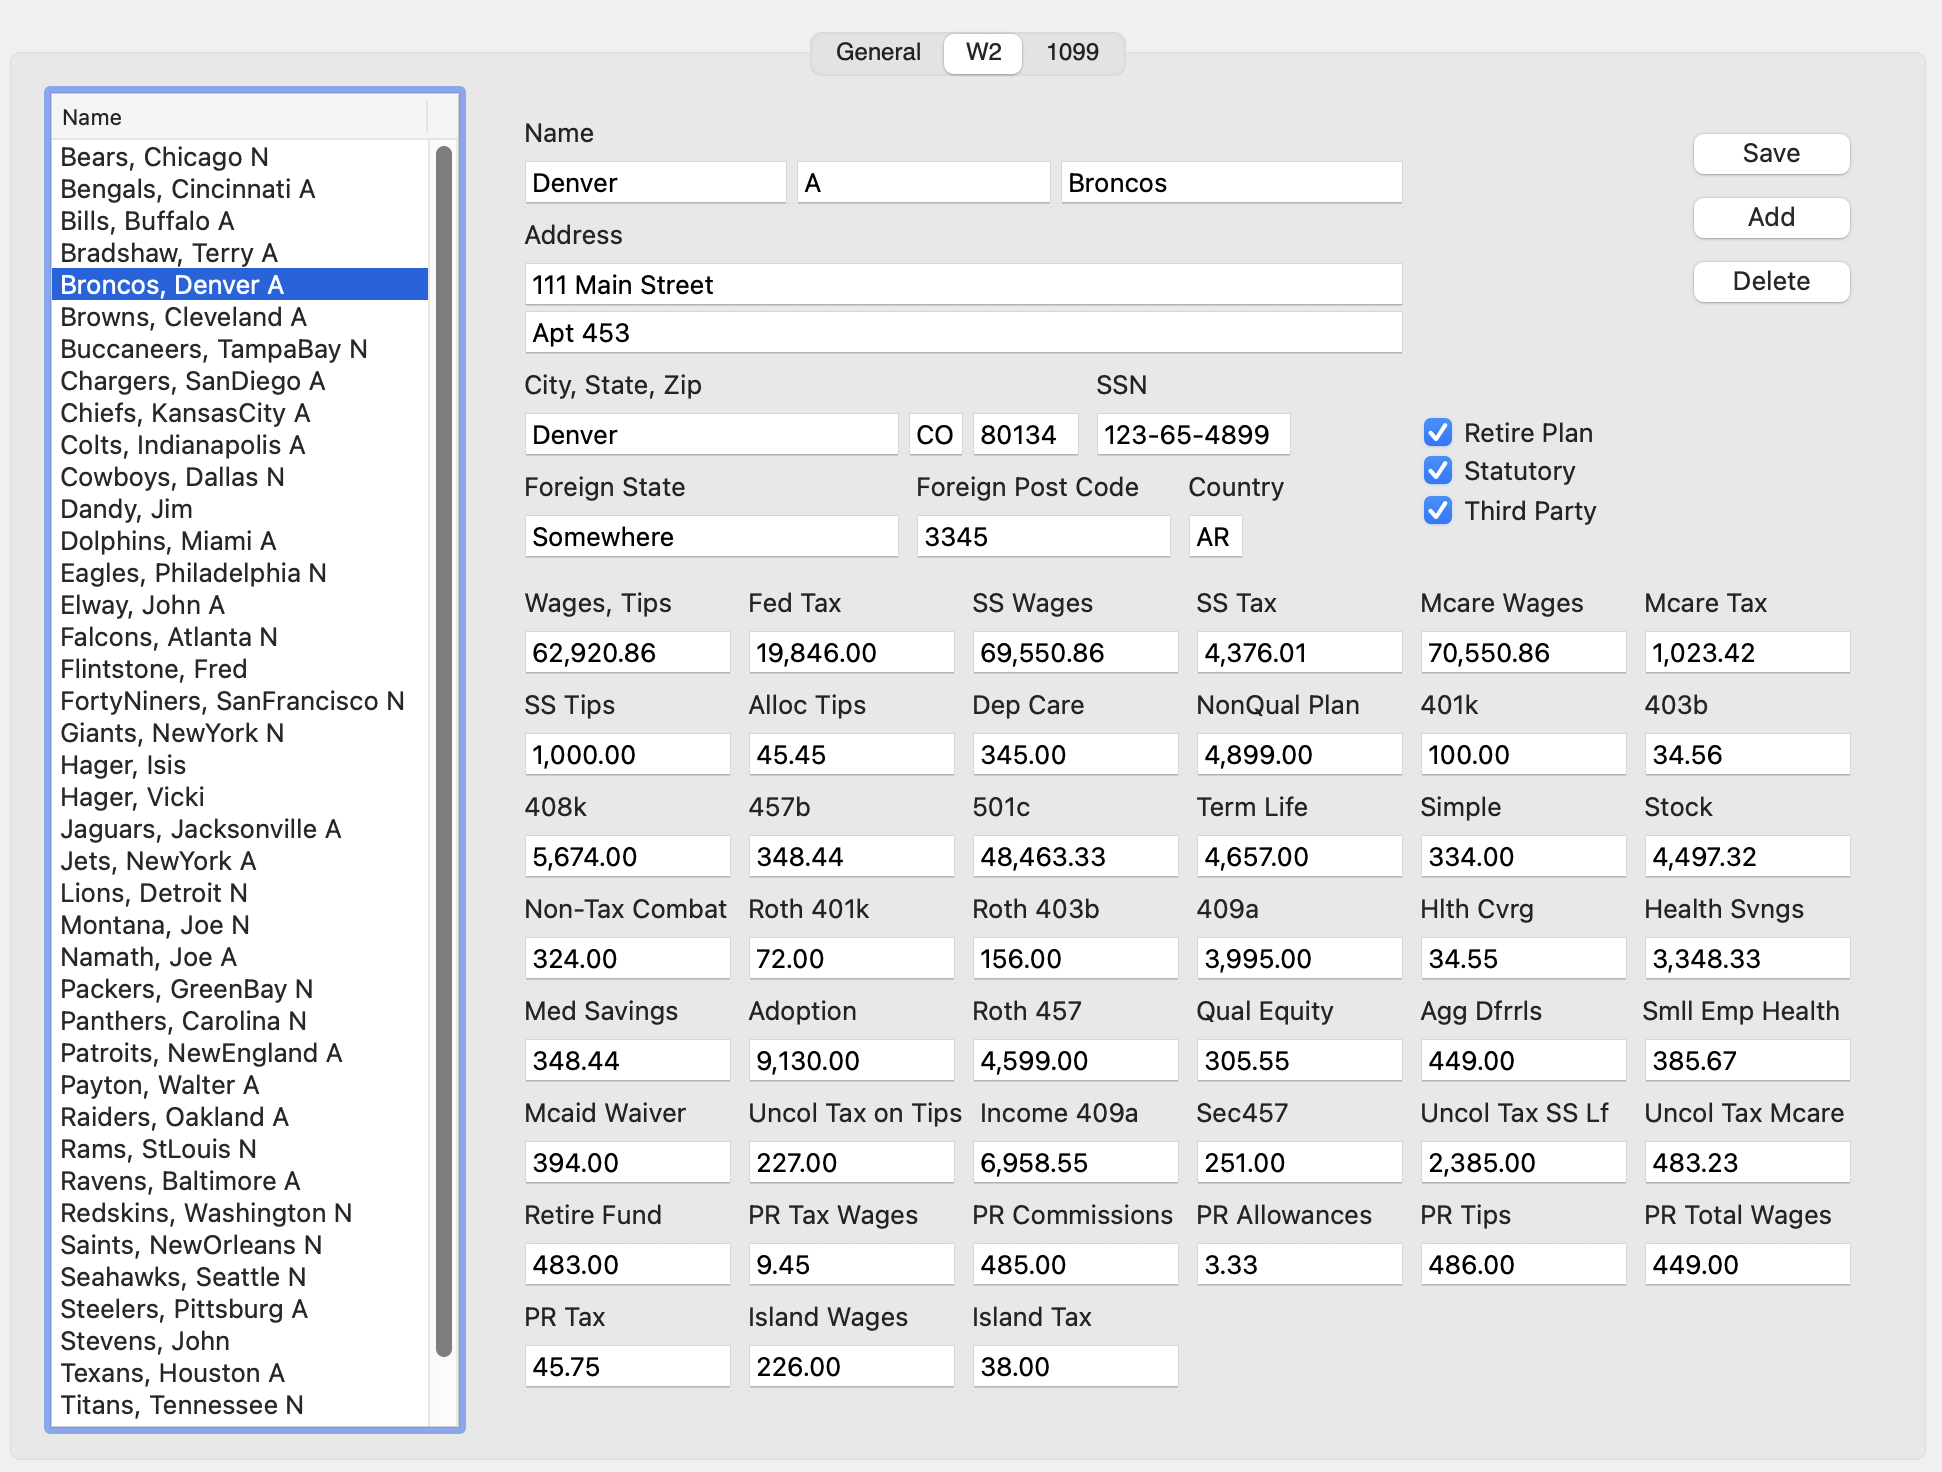Click the SSN input field
This screenshot has height=1472, width=1942.
1192,434
